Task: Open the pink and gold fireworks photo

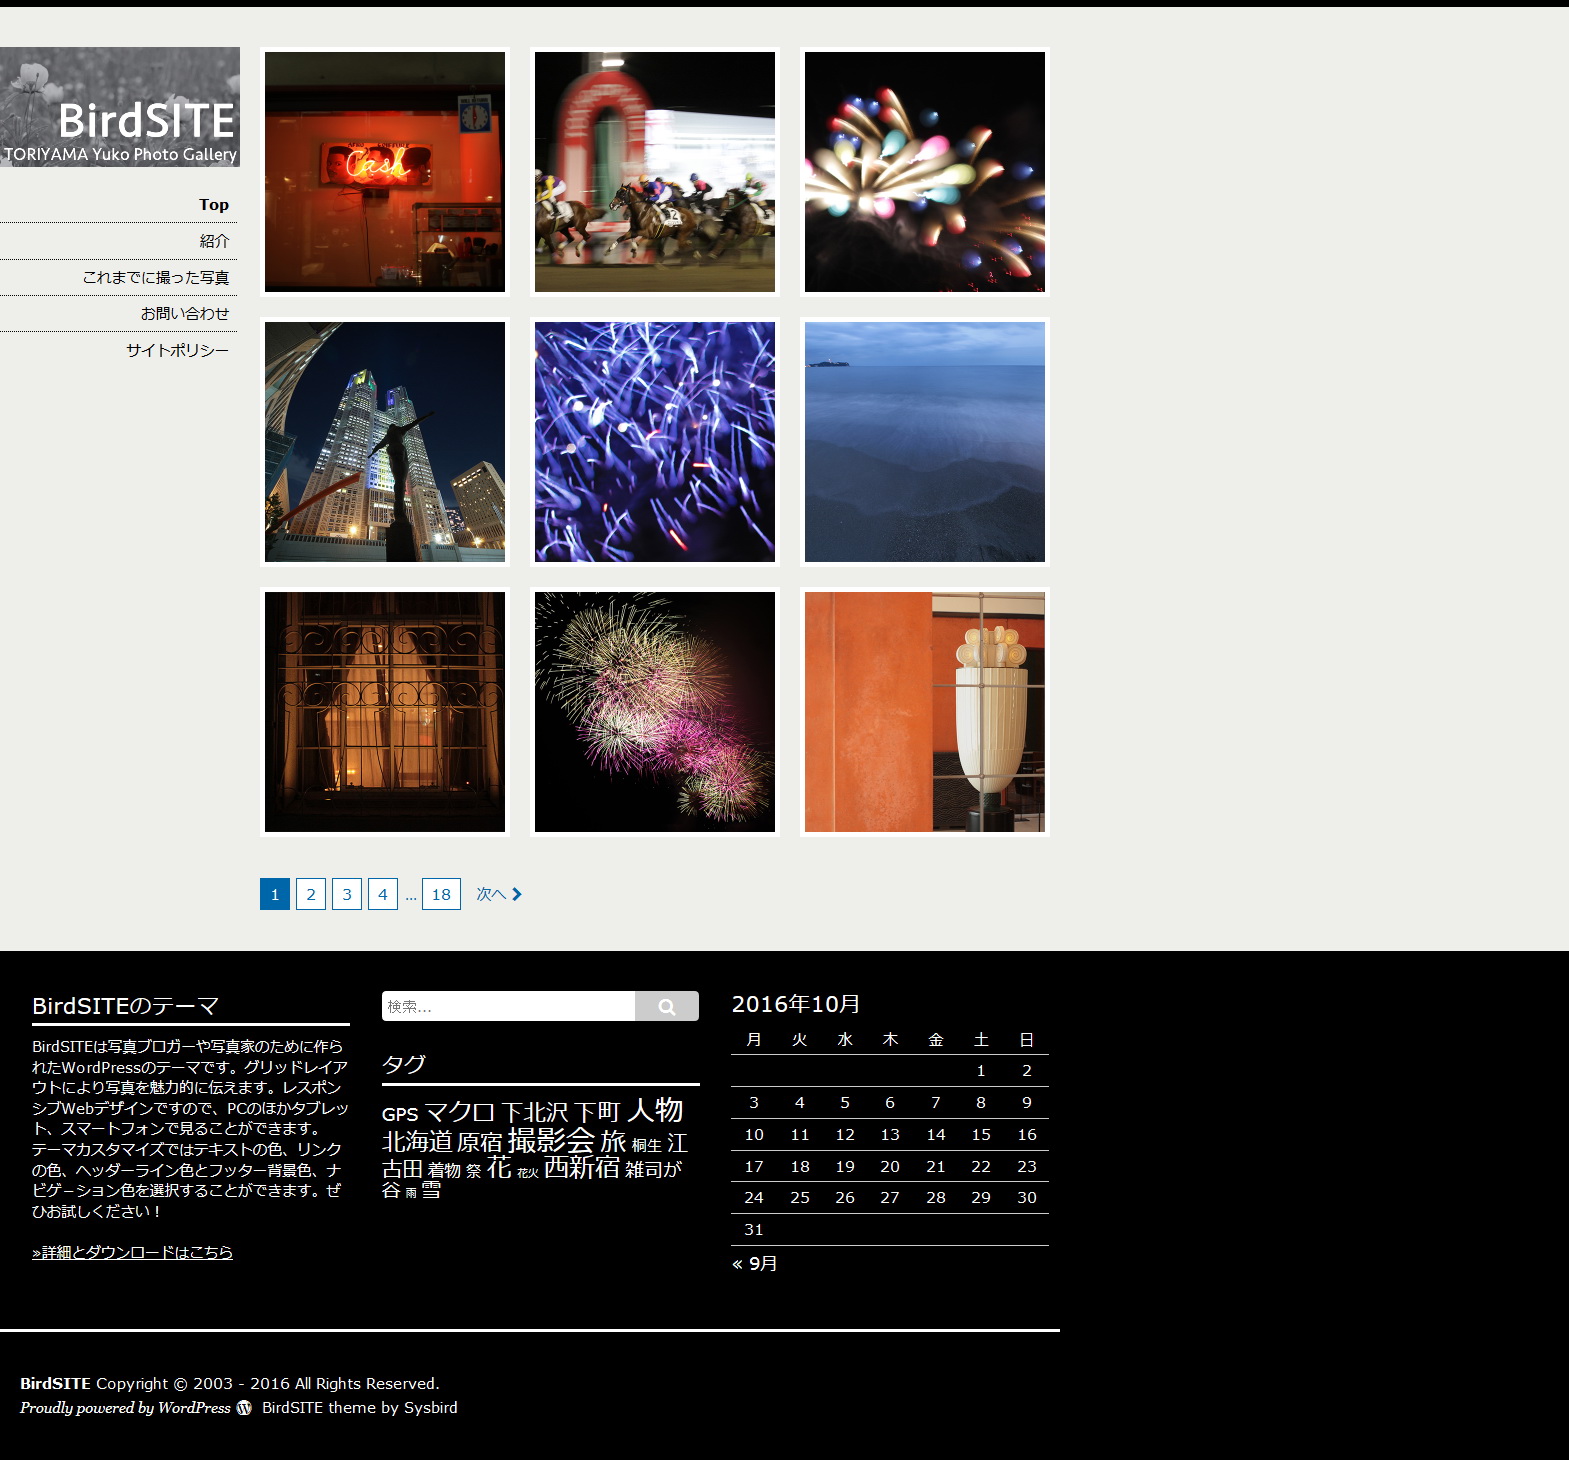Action: pyautogui.click(x=655, y=712)
